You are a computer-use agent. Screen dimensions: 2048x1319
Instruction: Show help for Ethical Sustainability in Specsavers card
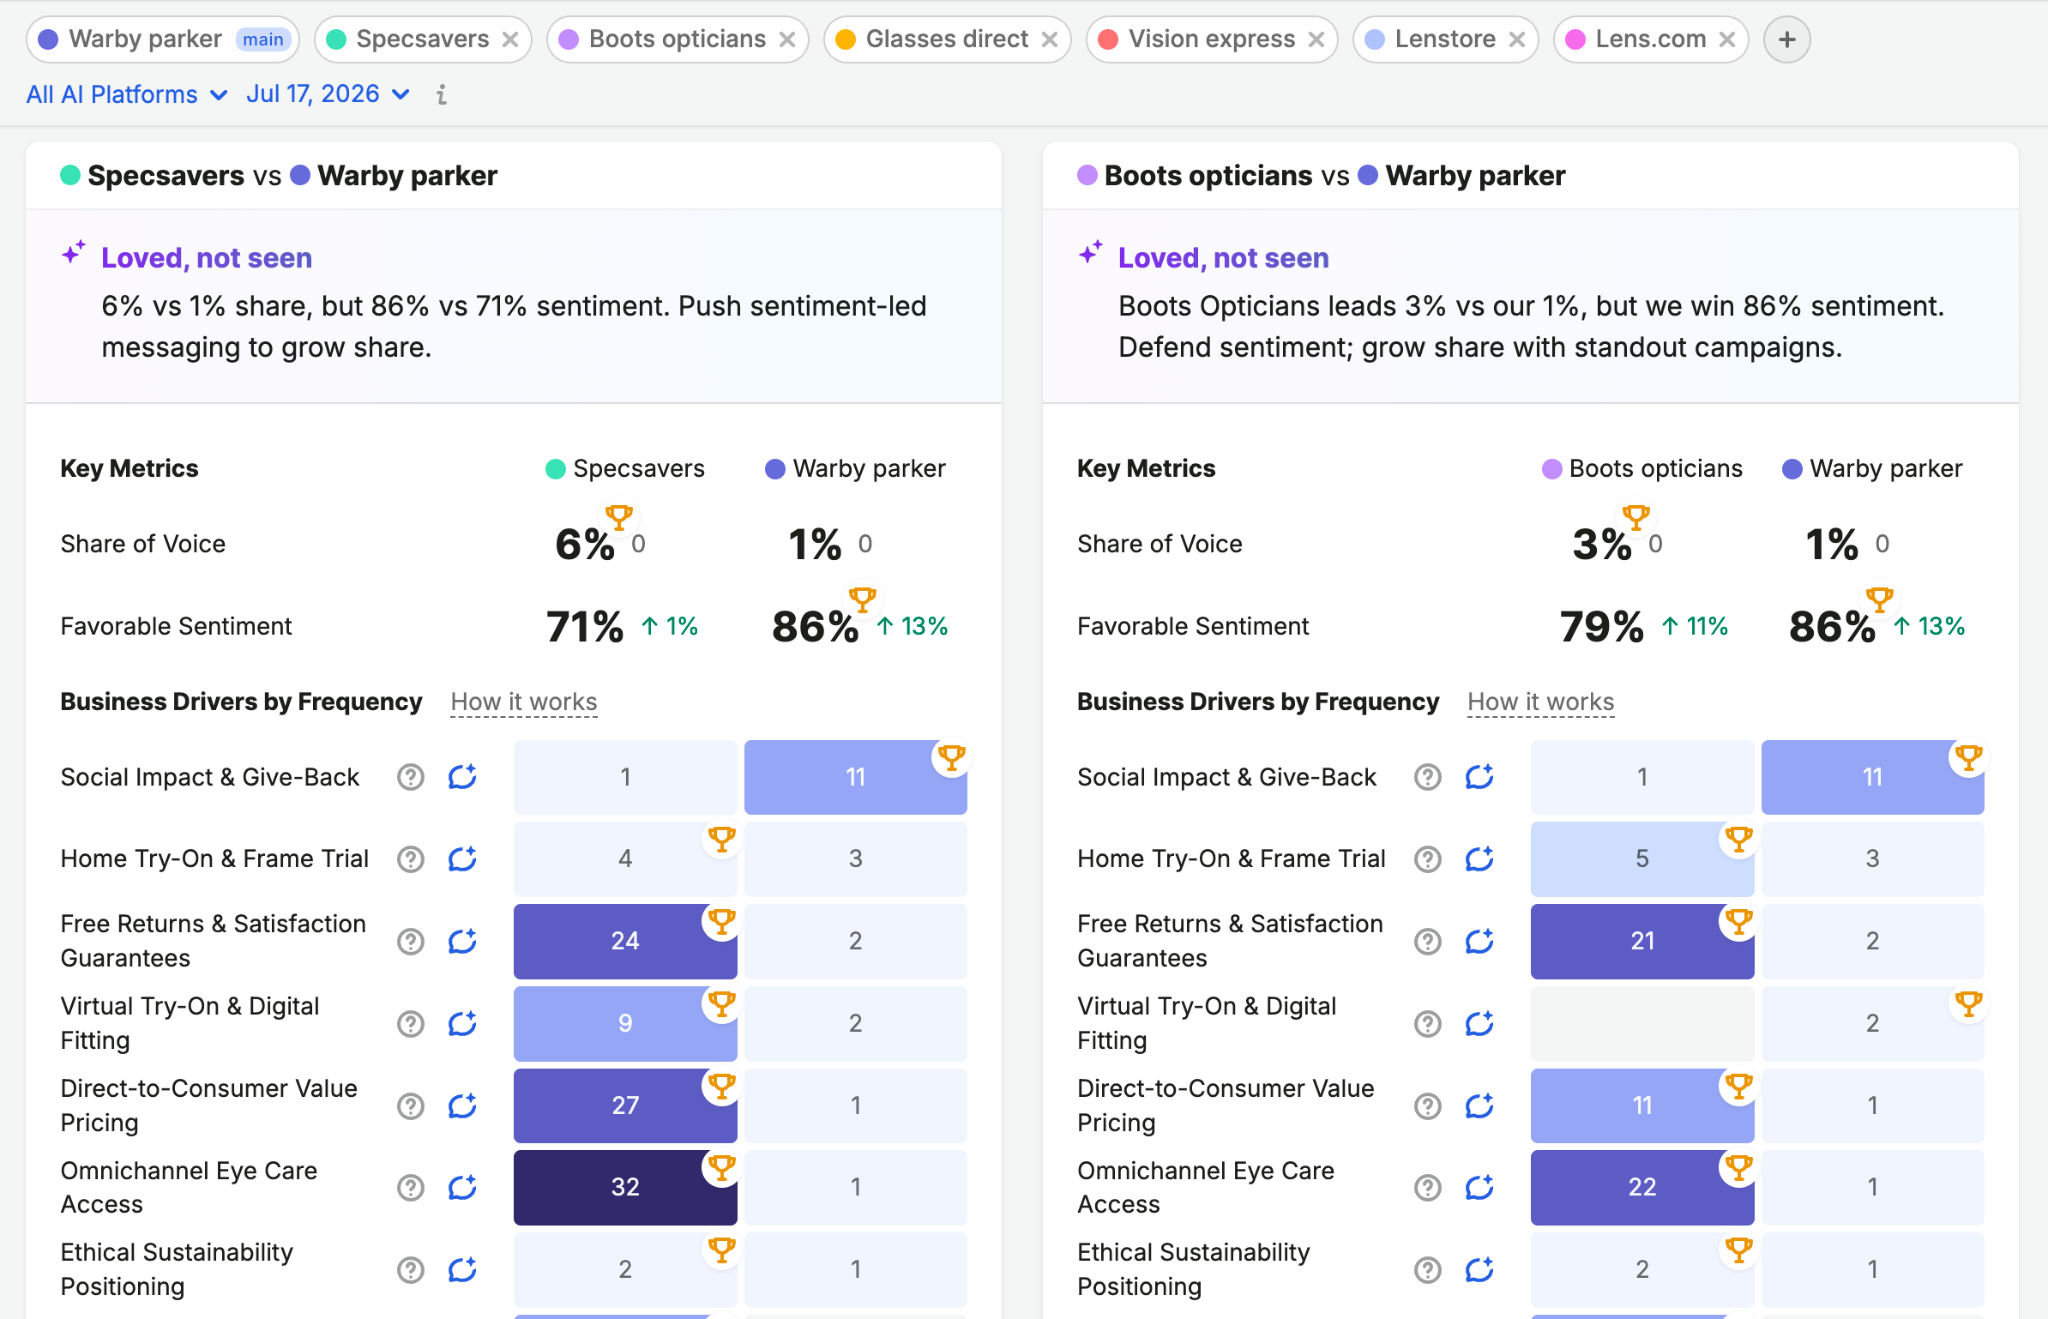410,1269
